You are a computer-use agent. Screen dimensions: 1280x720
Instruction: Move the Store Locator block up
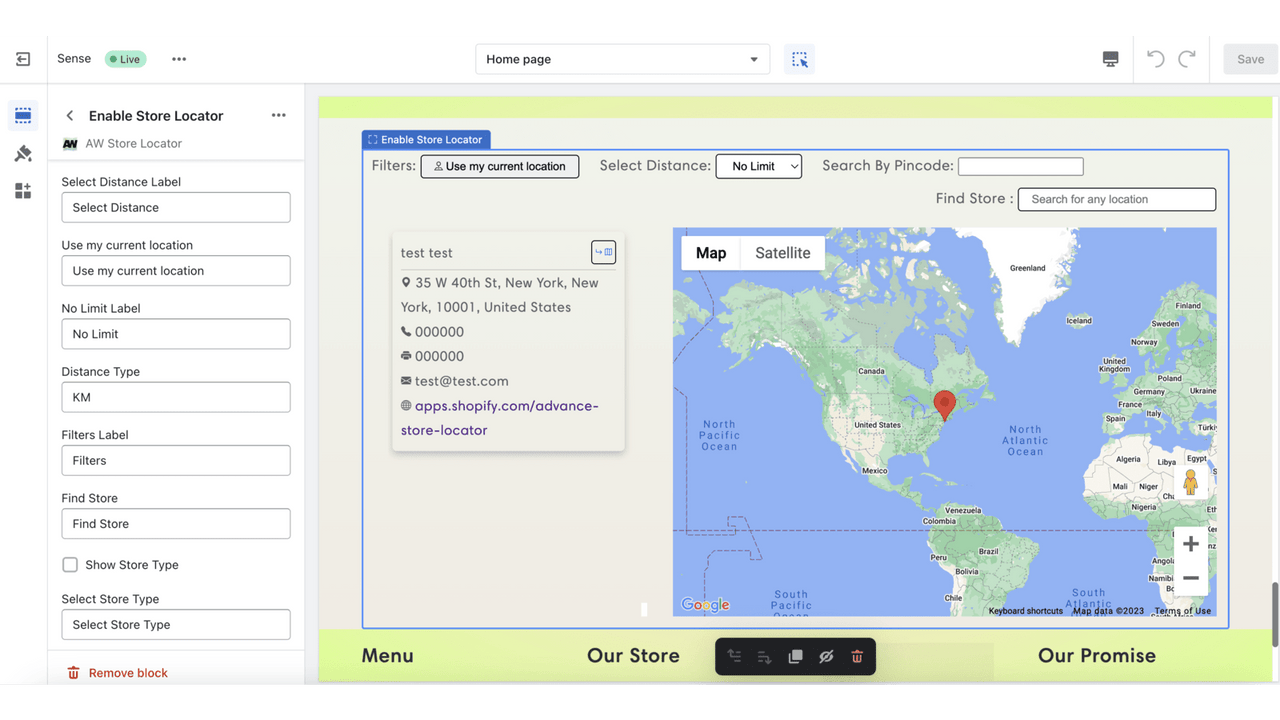(x=734, y=656)
